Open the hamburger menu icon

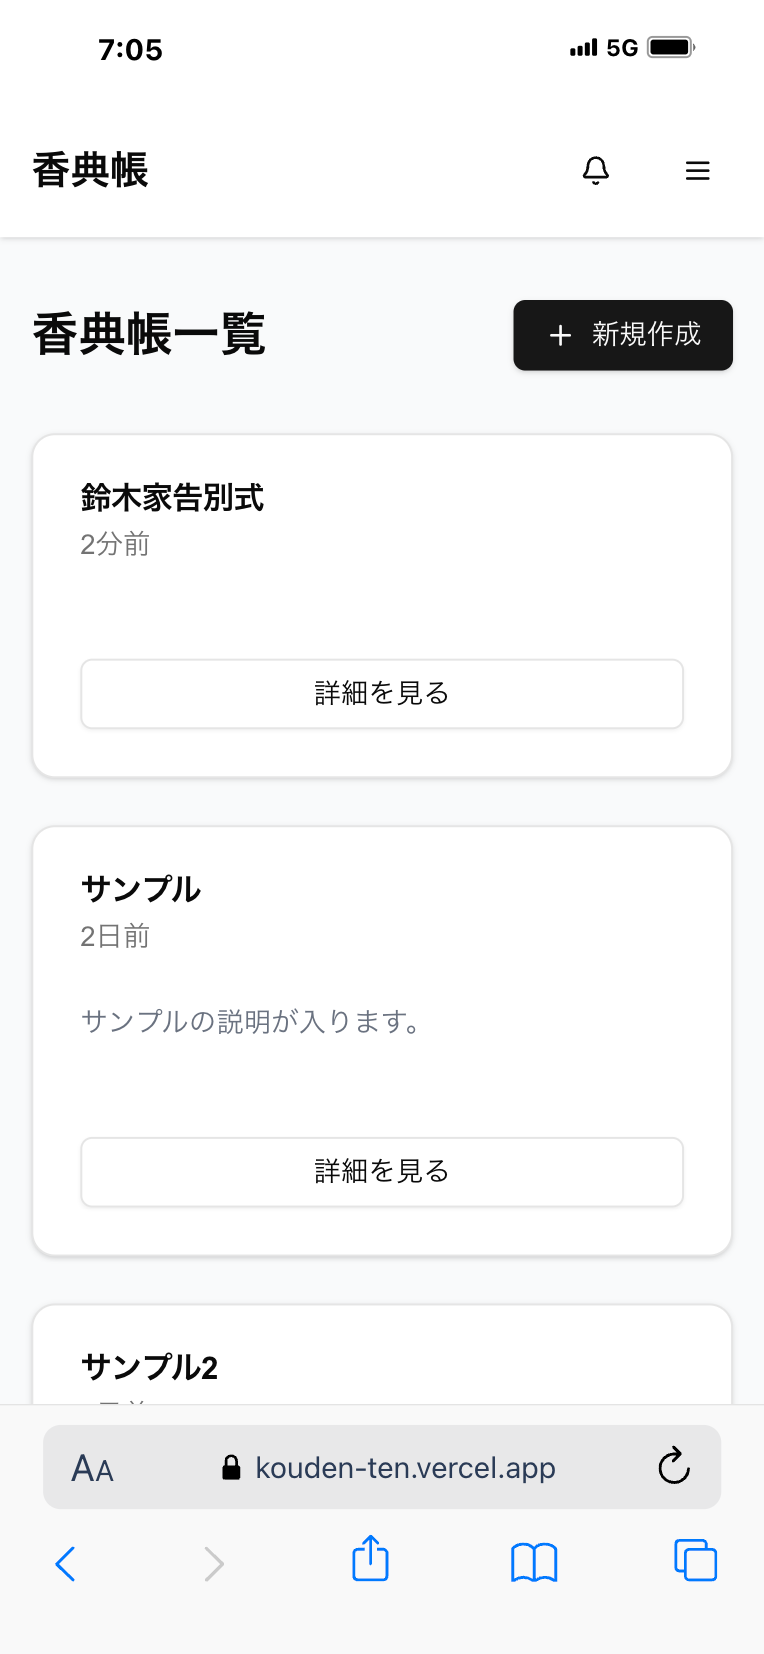(697, 171)
